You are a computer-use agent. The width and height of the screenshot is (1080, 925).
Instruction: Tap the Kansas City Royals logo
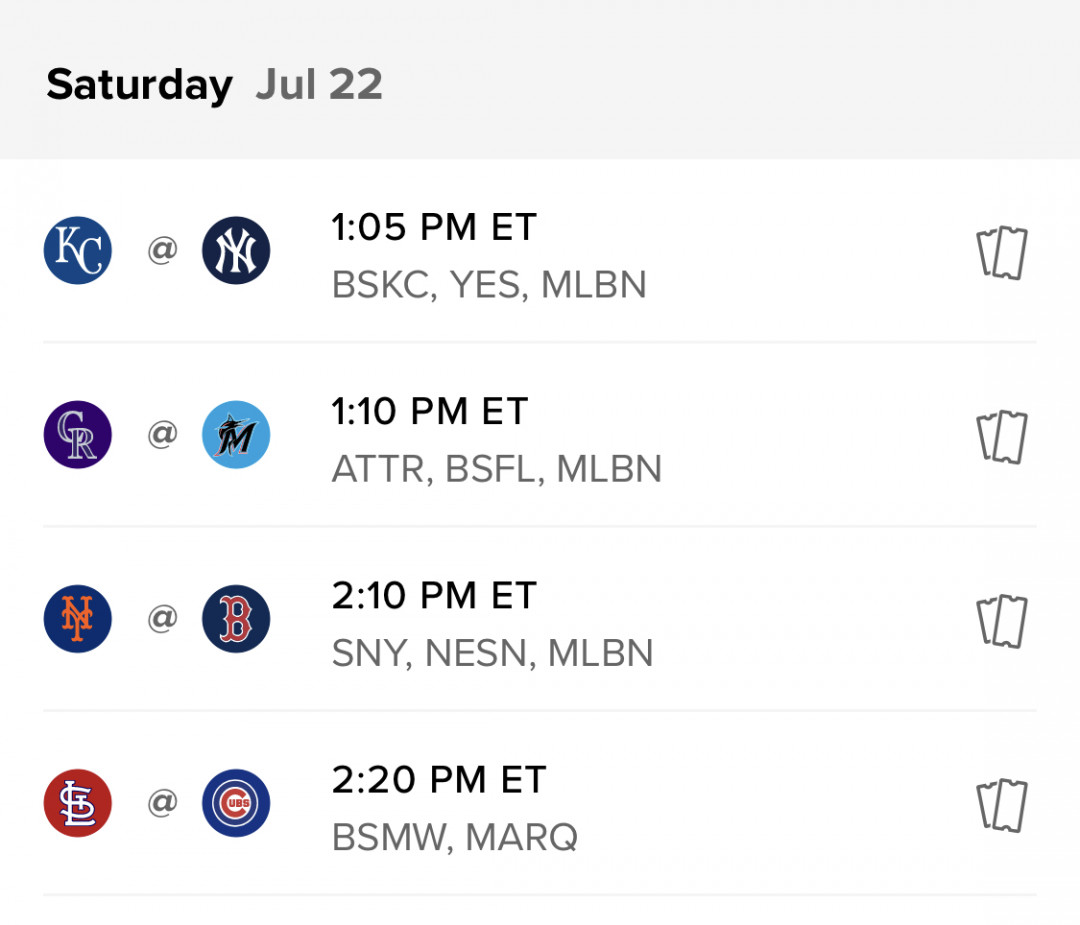point(77,250)
